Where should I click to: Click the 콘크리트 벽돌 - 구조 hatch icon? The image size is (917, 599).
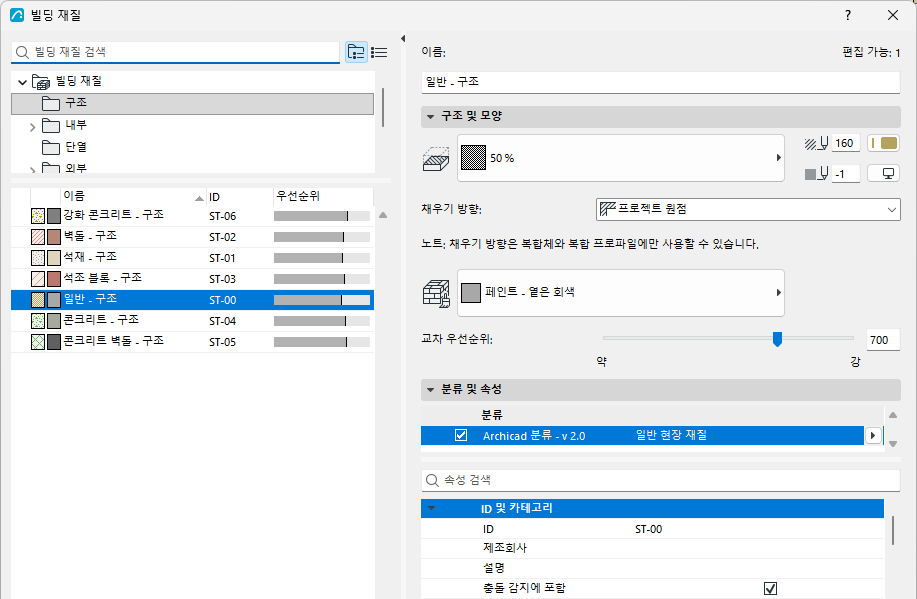click(38, 342)
